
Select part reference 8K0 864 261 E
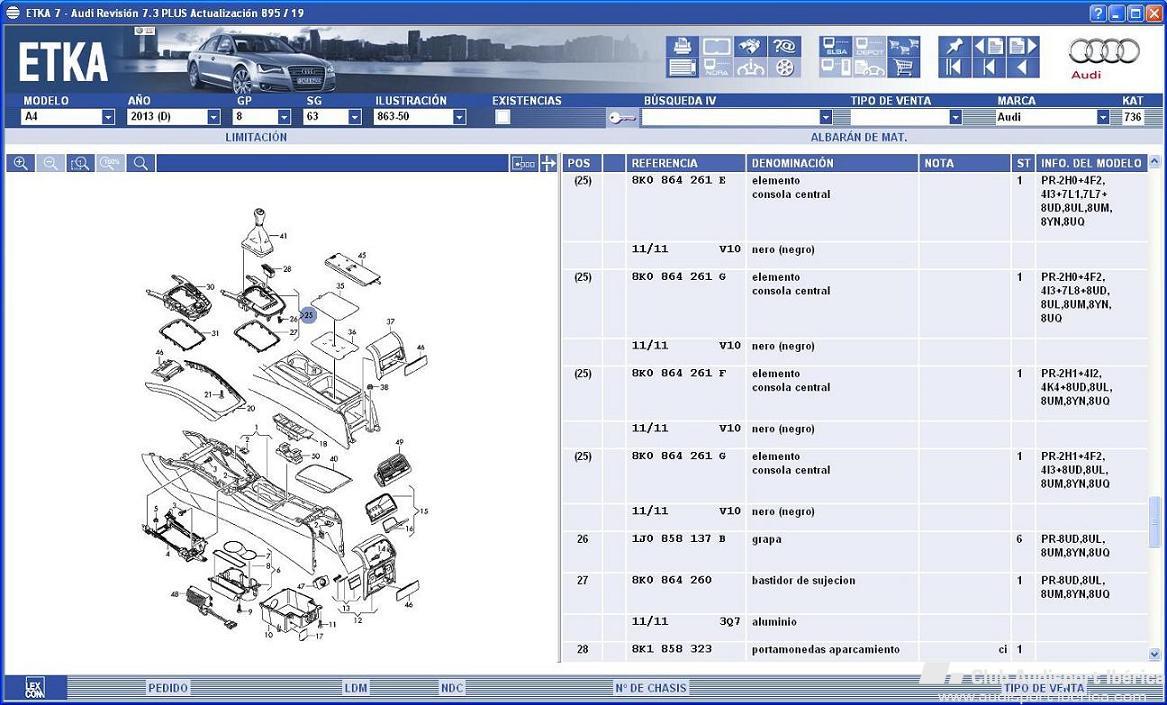point(679,180)
